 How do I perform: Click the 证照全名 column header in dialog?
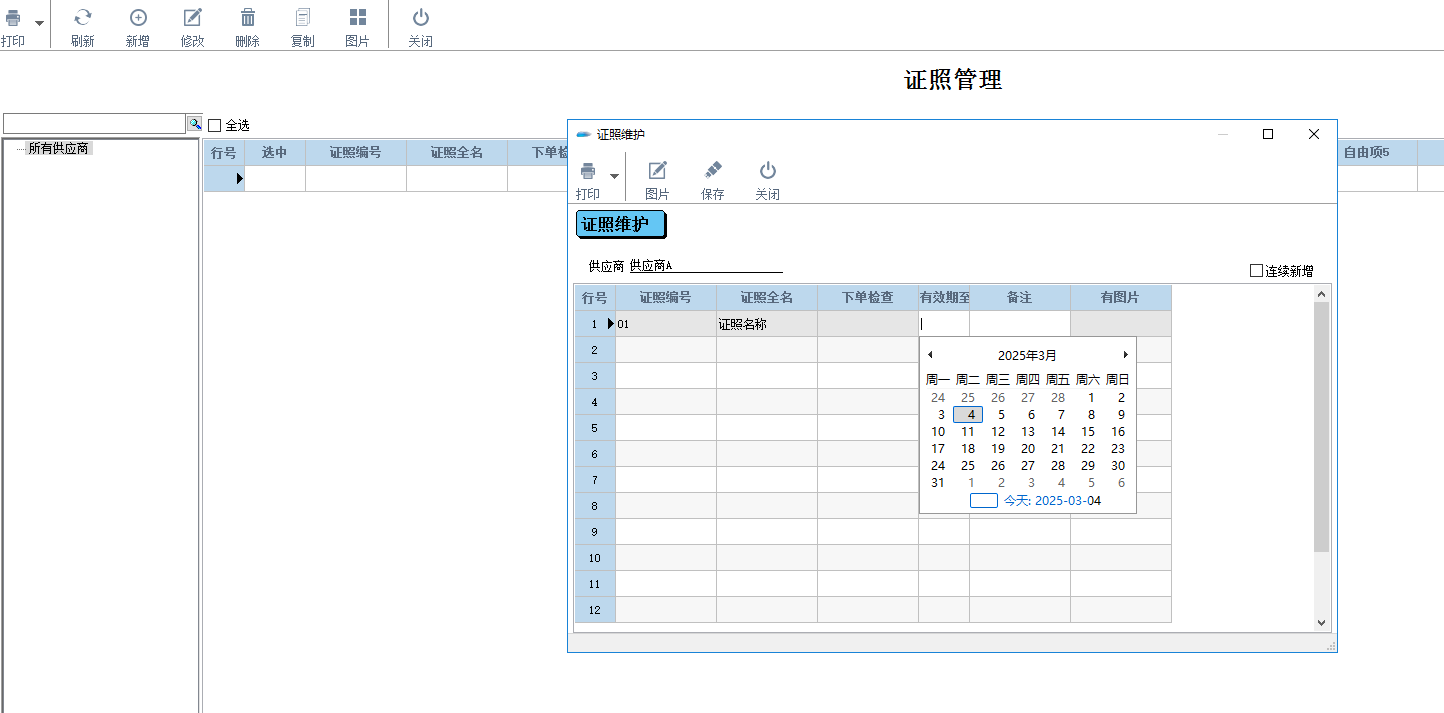coord(766,298)
